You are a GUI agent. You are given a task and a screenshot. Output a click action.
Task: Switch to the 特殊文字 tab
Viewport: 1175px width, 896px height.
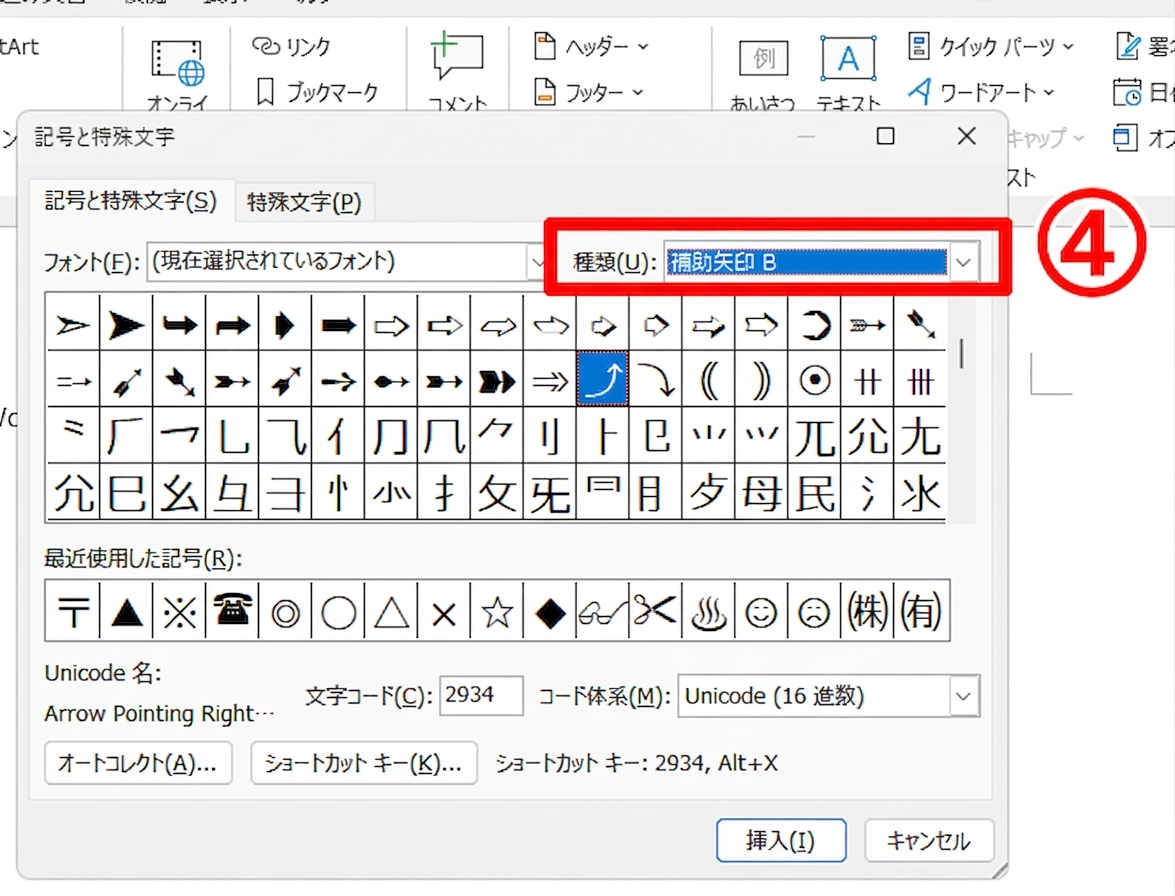(x=304, y=202)
